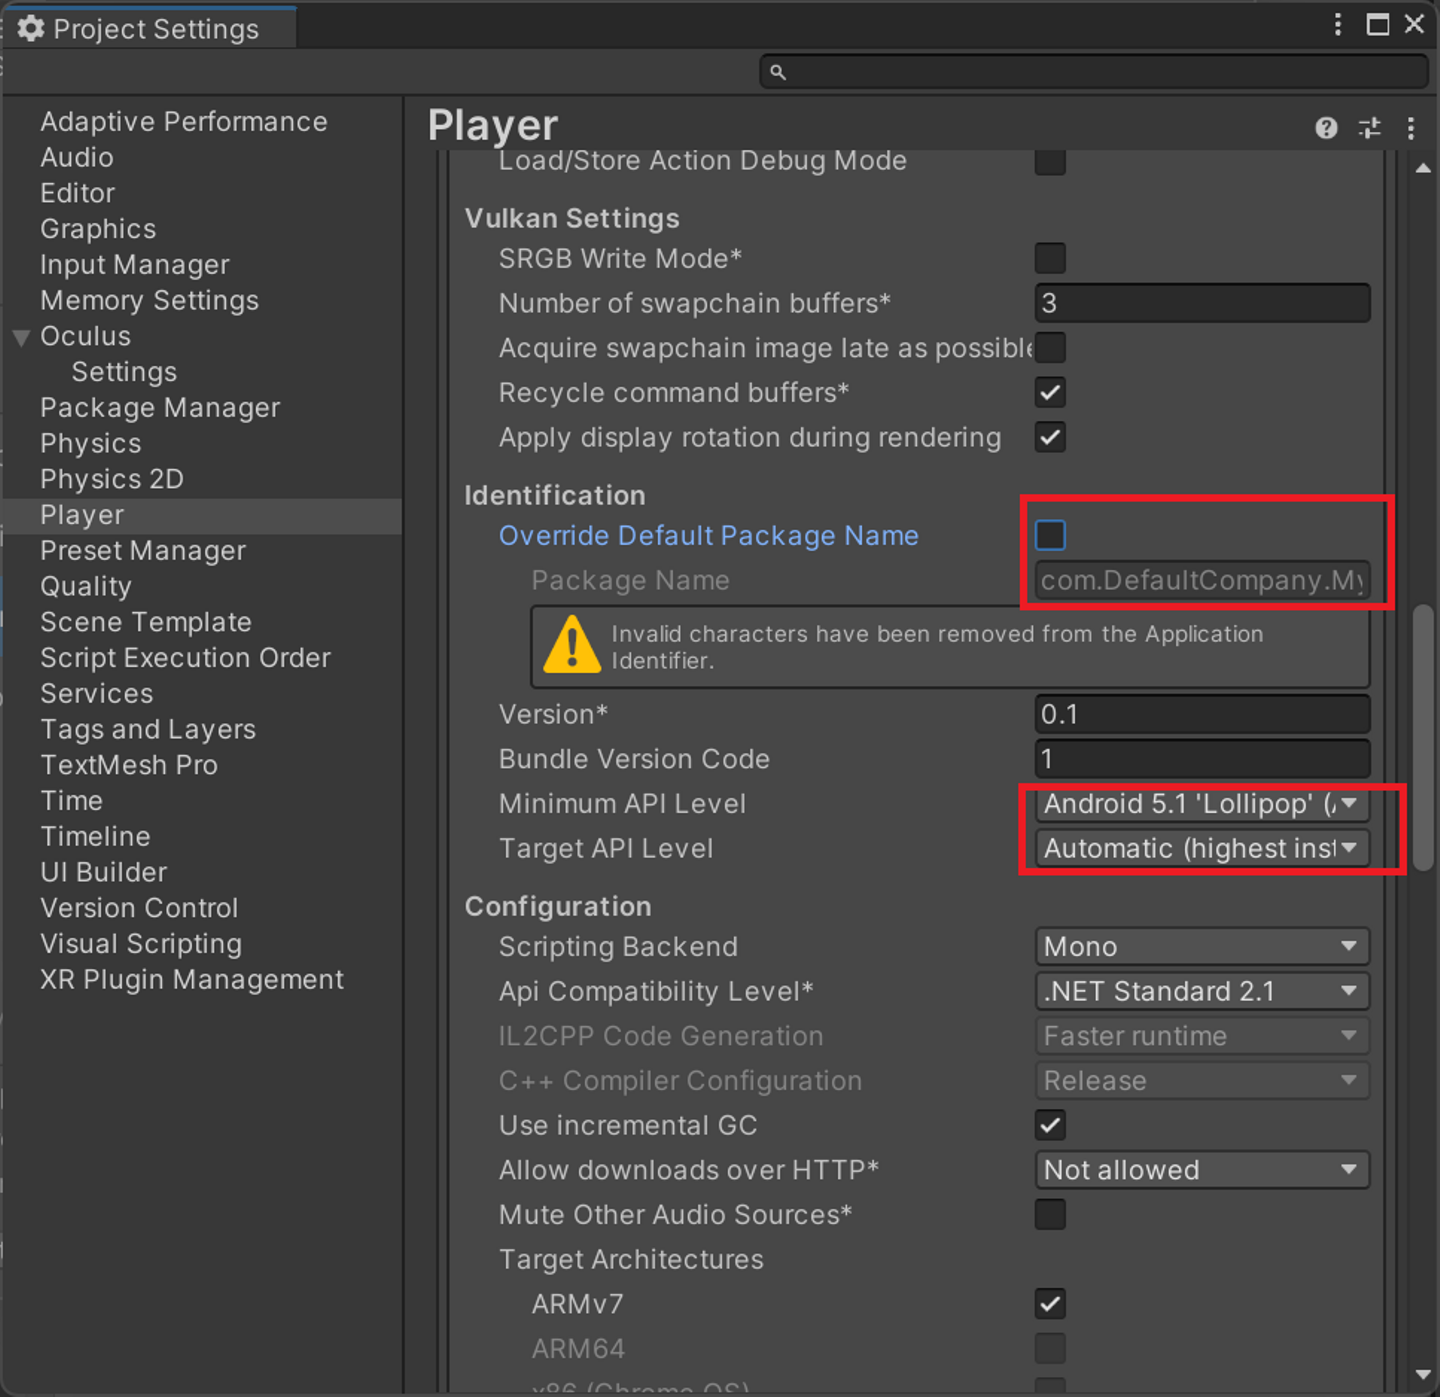The height and width of the screenshot is (1397, 1440).
Task: Click the search magnifier icon
Action: [778, 72]
